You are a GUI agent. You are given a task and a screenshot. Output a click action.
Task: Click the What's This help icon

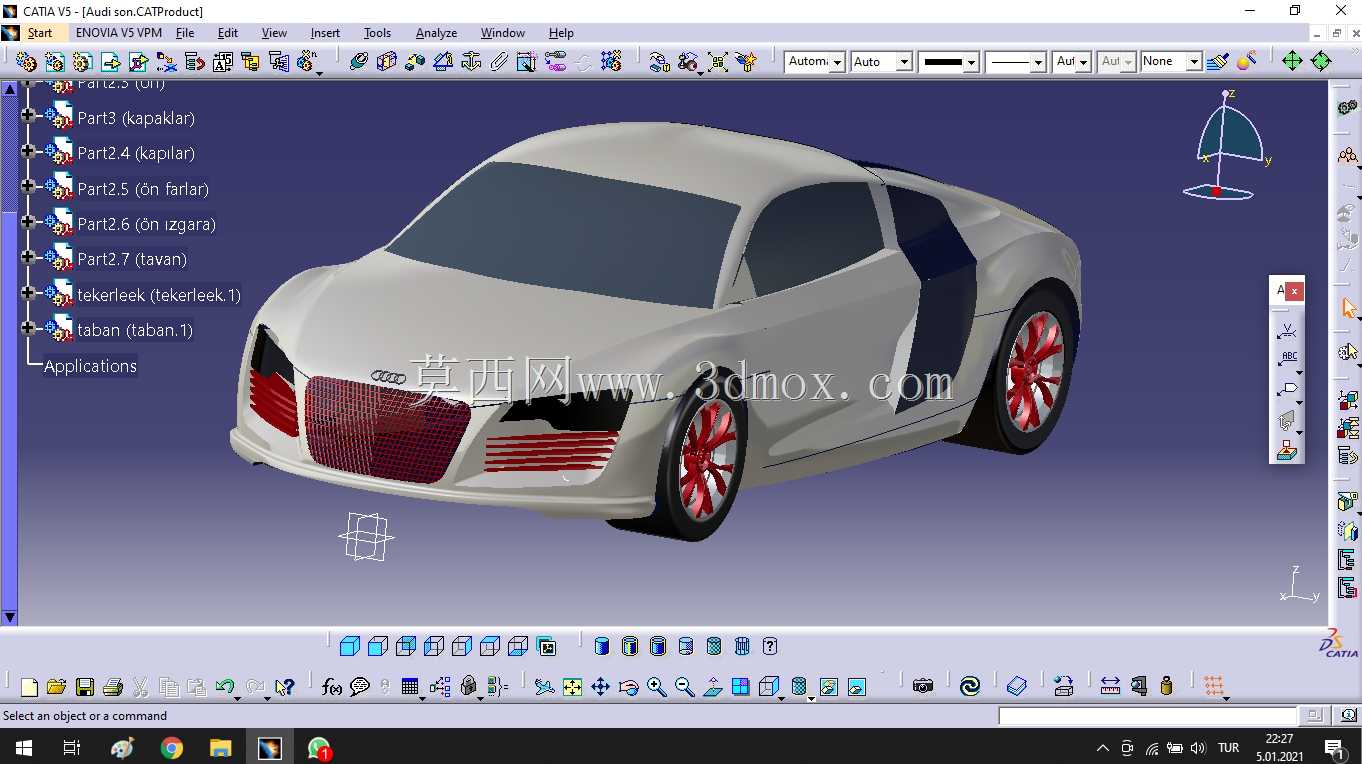click(285, 687)
